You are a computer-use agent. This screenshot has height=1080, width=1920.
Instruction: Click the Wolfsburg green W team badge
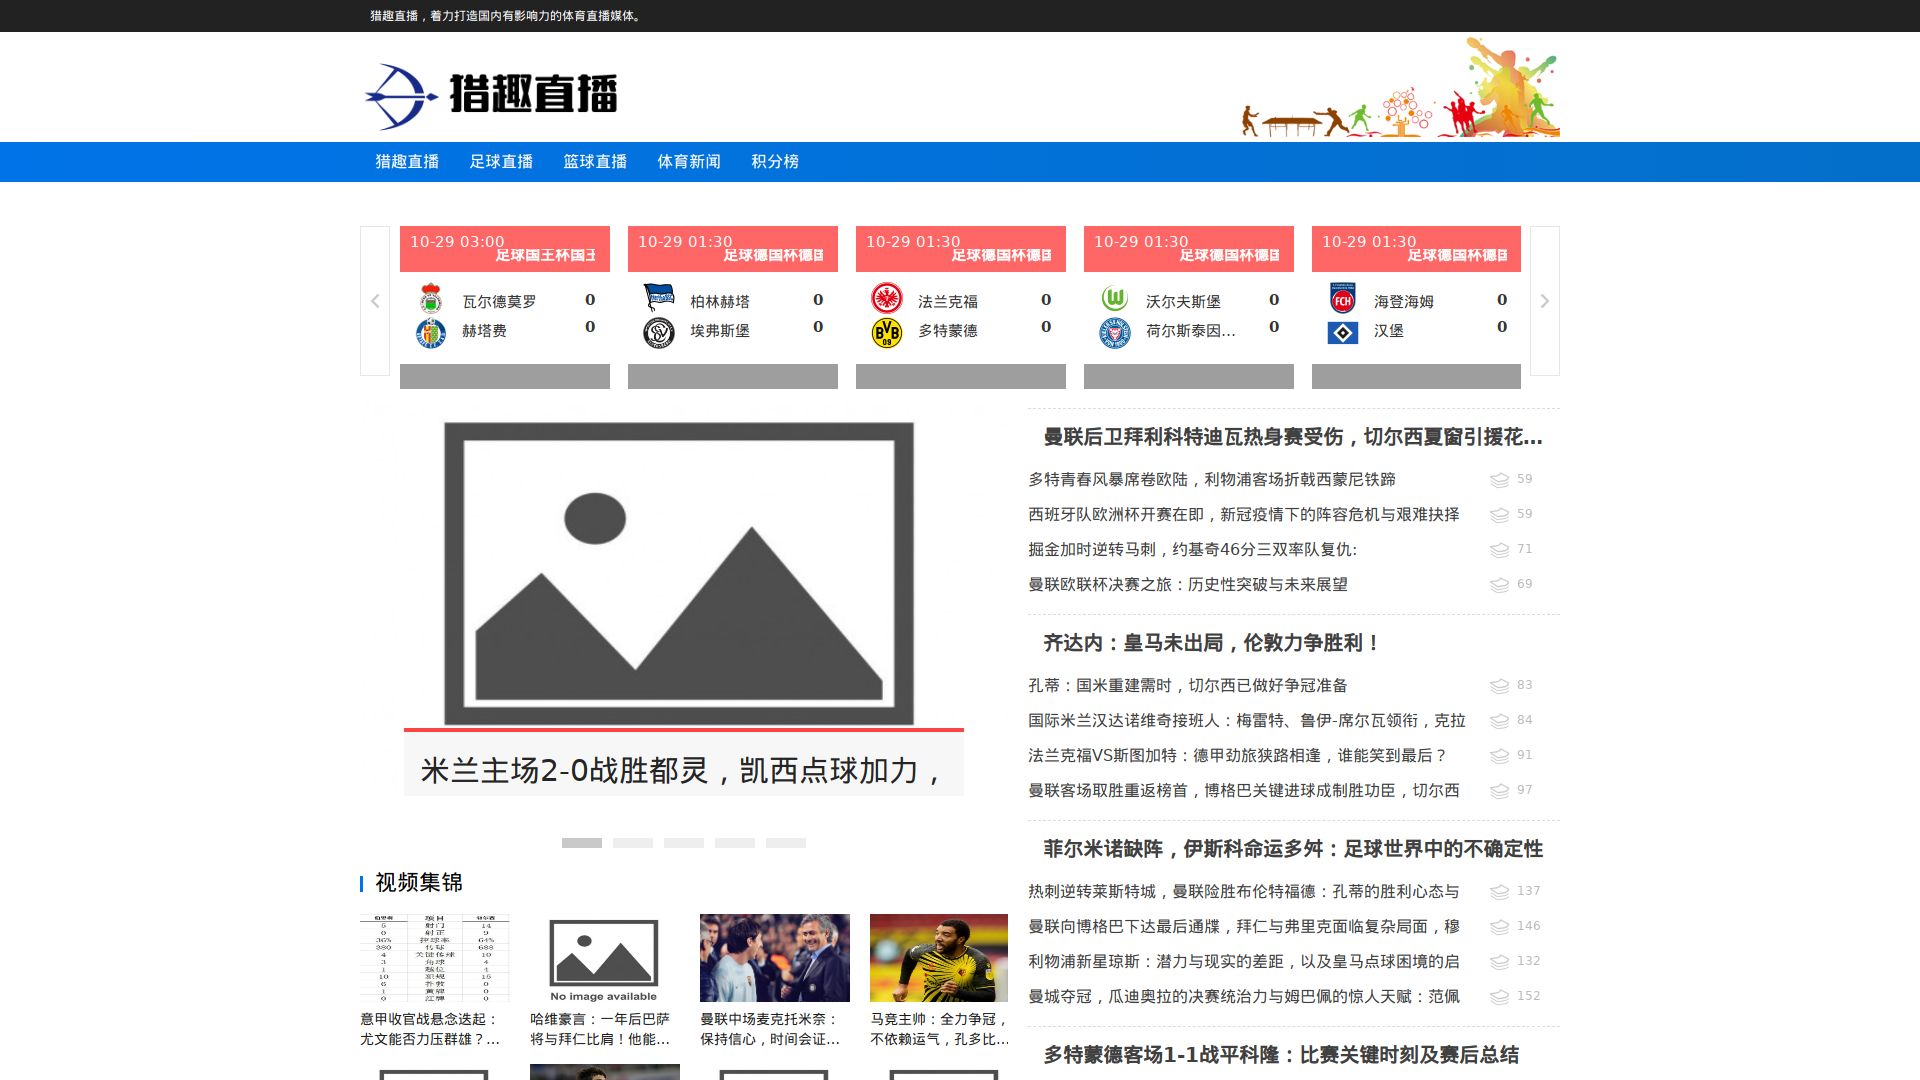[x=1114, y=299]
